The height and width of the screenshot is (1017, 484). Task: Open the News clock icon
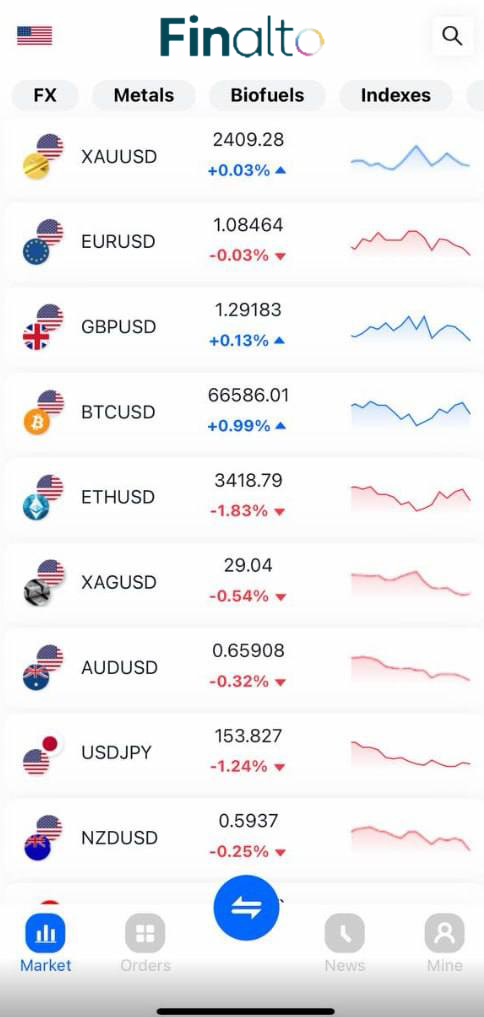coord(345,934)
